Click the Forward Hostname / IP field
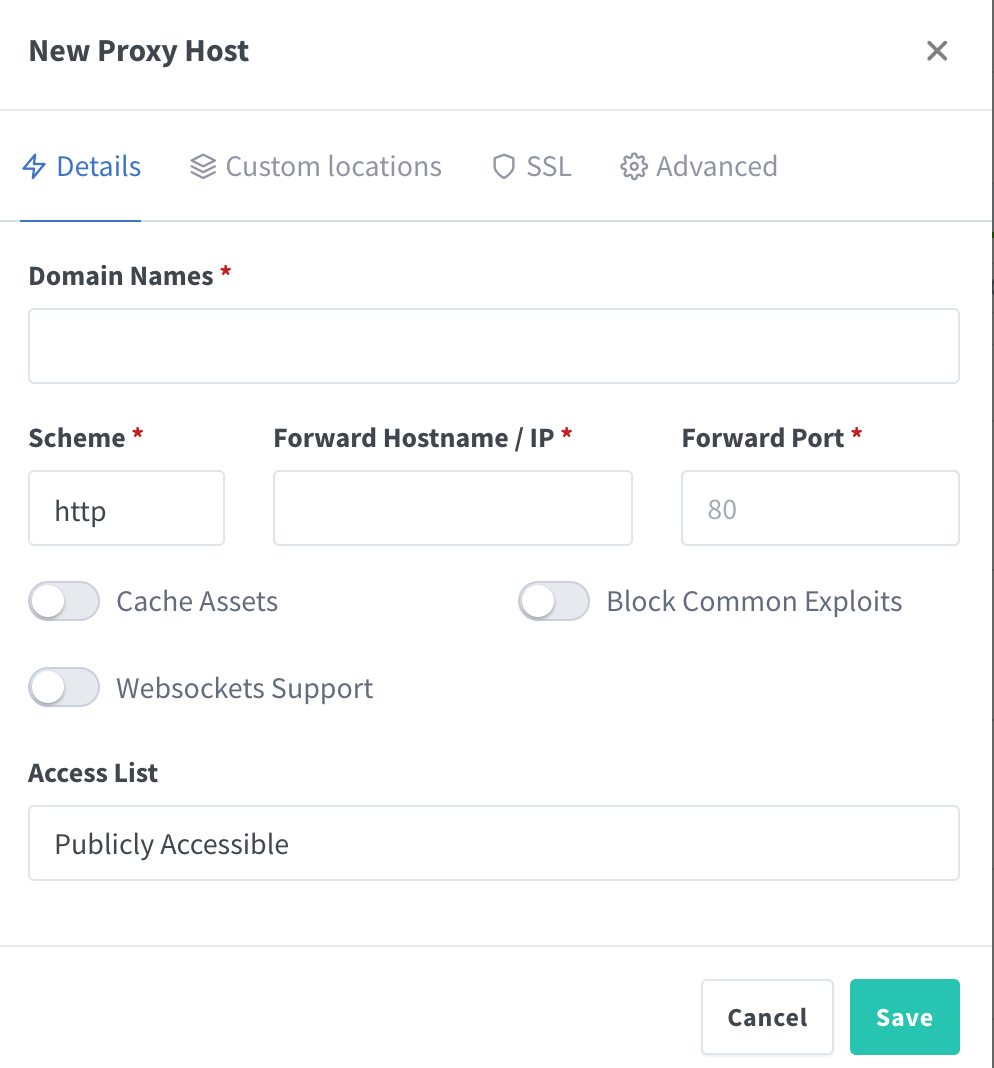 pyautogui.click(x=452, y=509)
